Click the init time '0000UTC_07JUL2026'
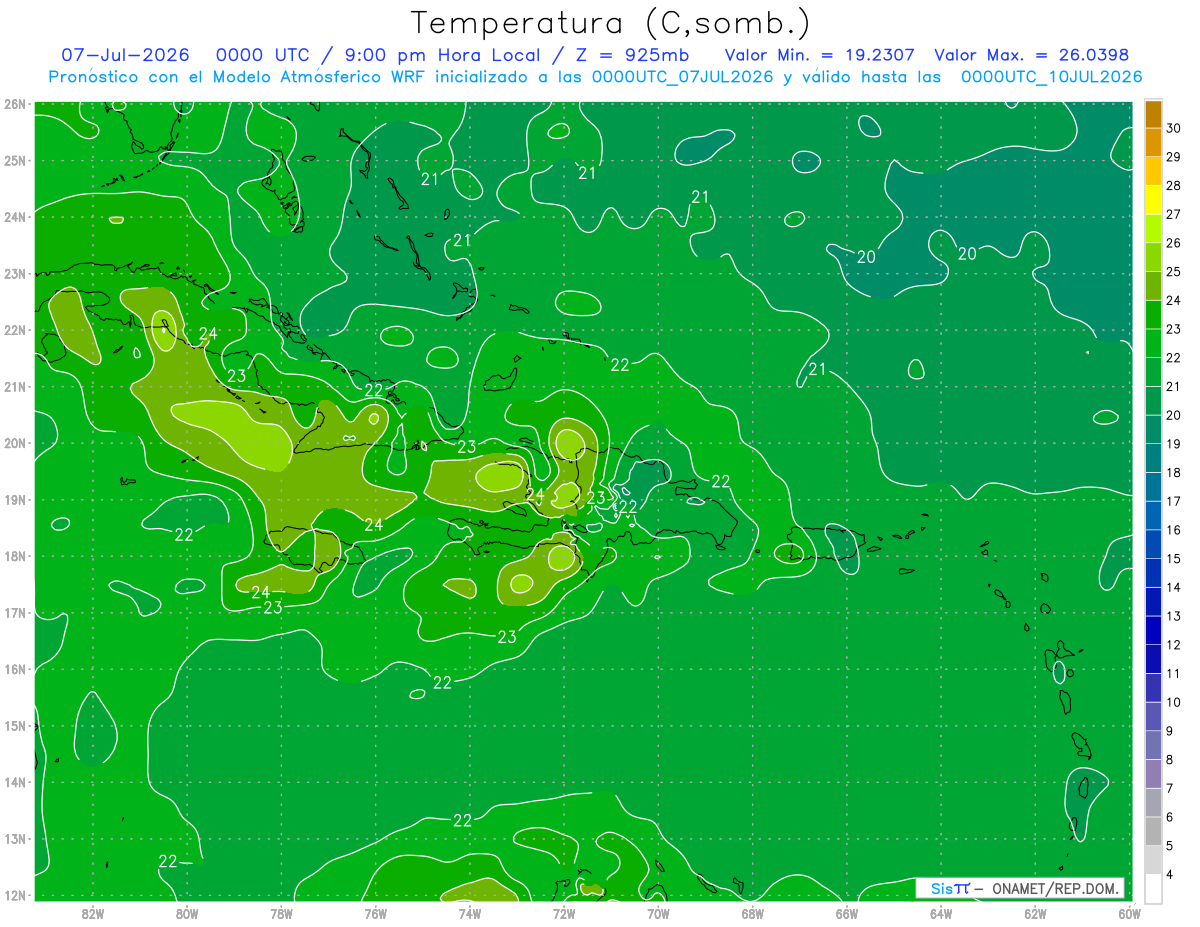The height and width of the screenshot is (927, 1200). point(682,77)
